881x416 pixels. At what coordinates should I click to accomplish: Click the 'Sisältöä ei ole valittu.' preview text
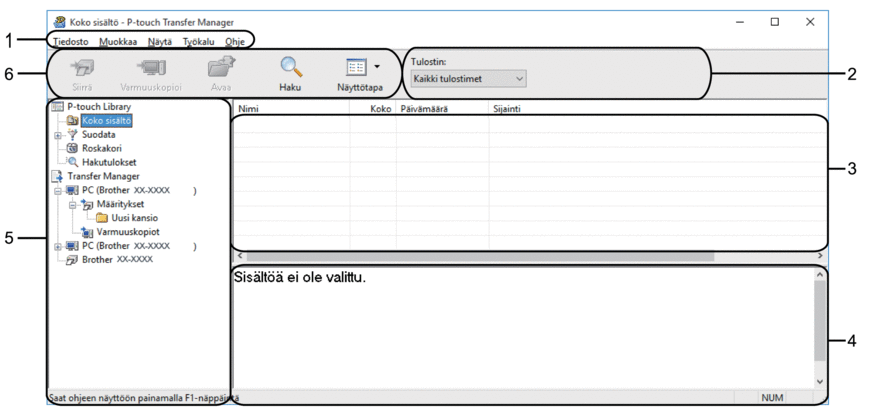pos(299,278)
